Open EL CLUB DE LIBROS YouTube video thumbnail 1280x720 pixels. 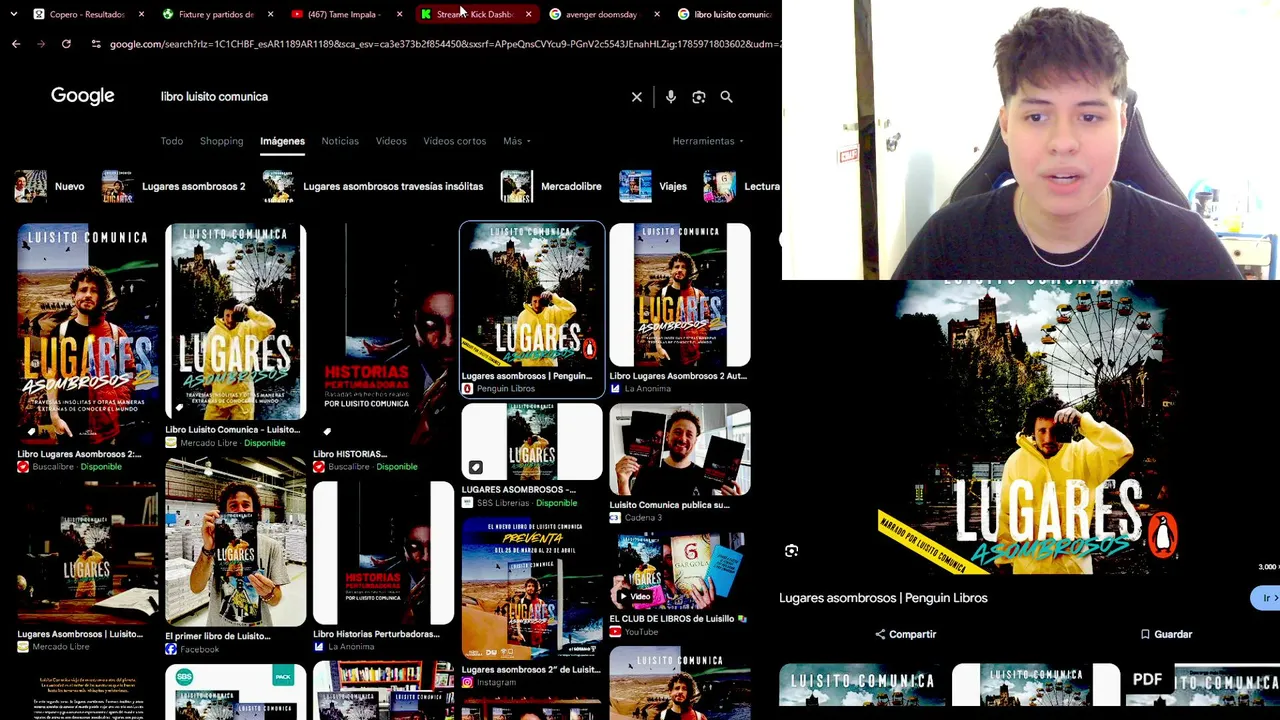point(680,571)
